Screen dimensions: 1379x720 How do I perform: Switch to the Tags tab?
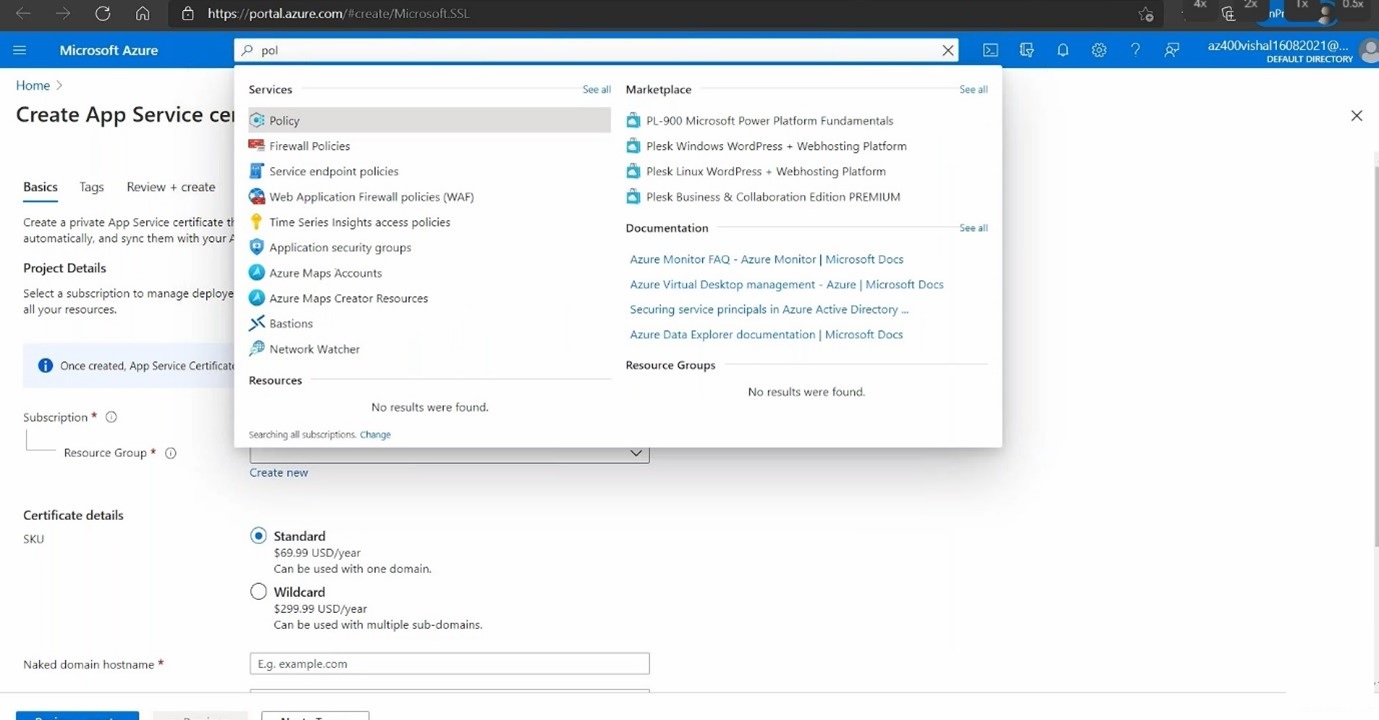click(x=91, y=187)
